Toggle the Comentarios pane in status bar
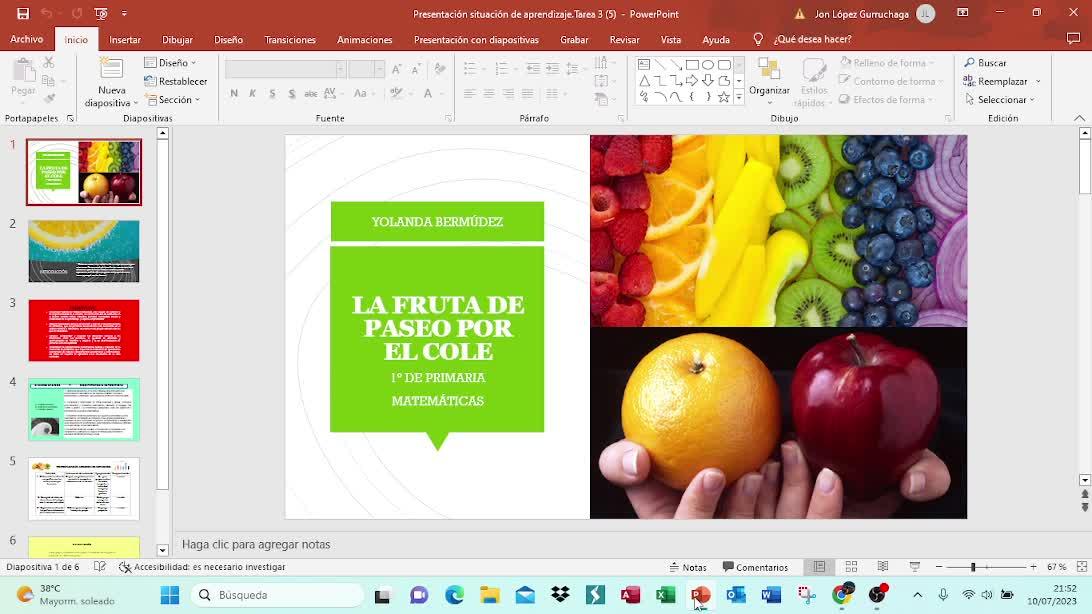Screen dimensions: 1092x614 pyautogui.click(x=755, y=567)
